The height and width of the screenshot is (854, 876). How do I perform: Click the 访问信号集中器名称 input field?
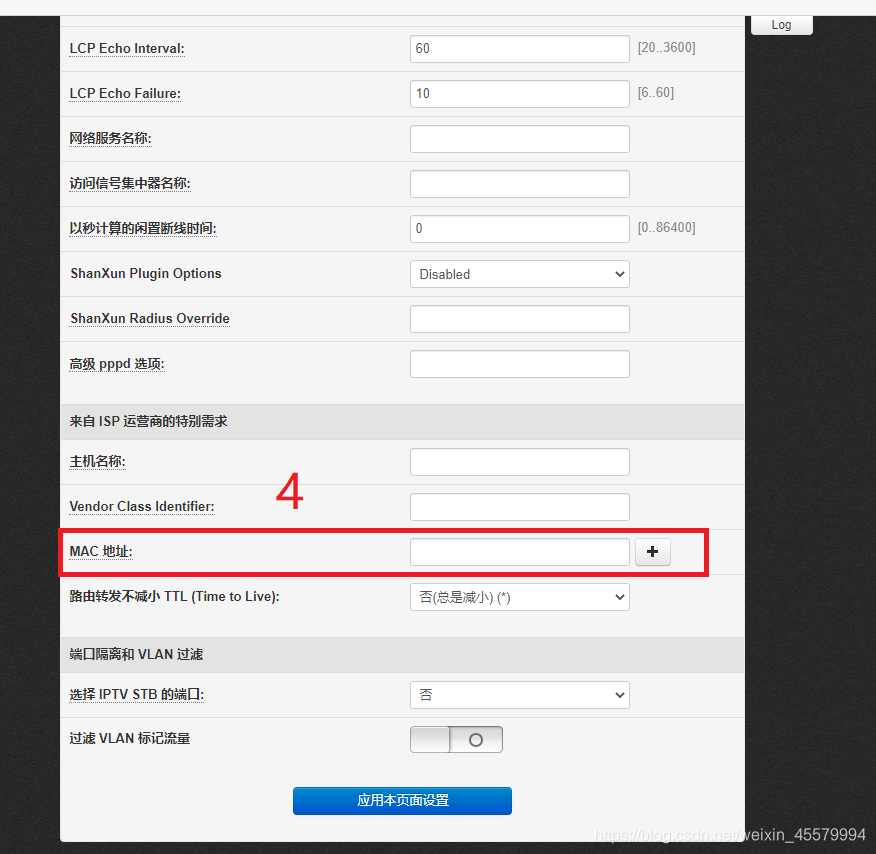[x=520, y=184]
